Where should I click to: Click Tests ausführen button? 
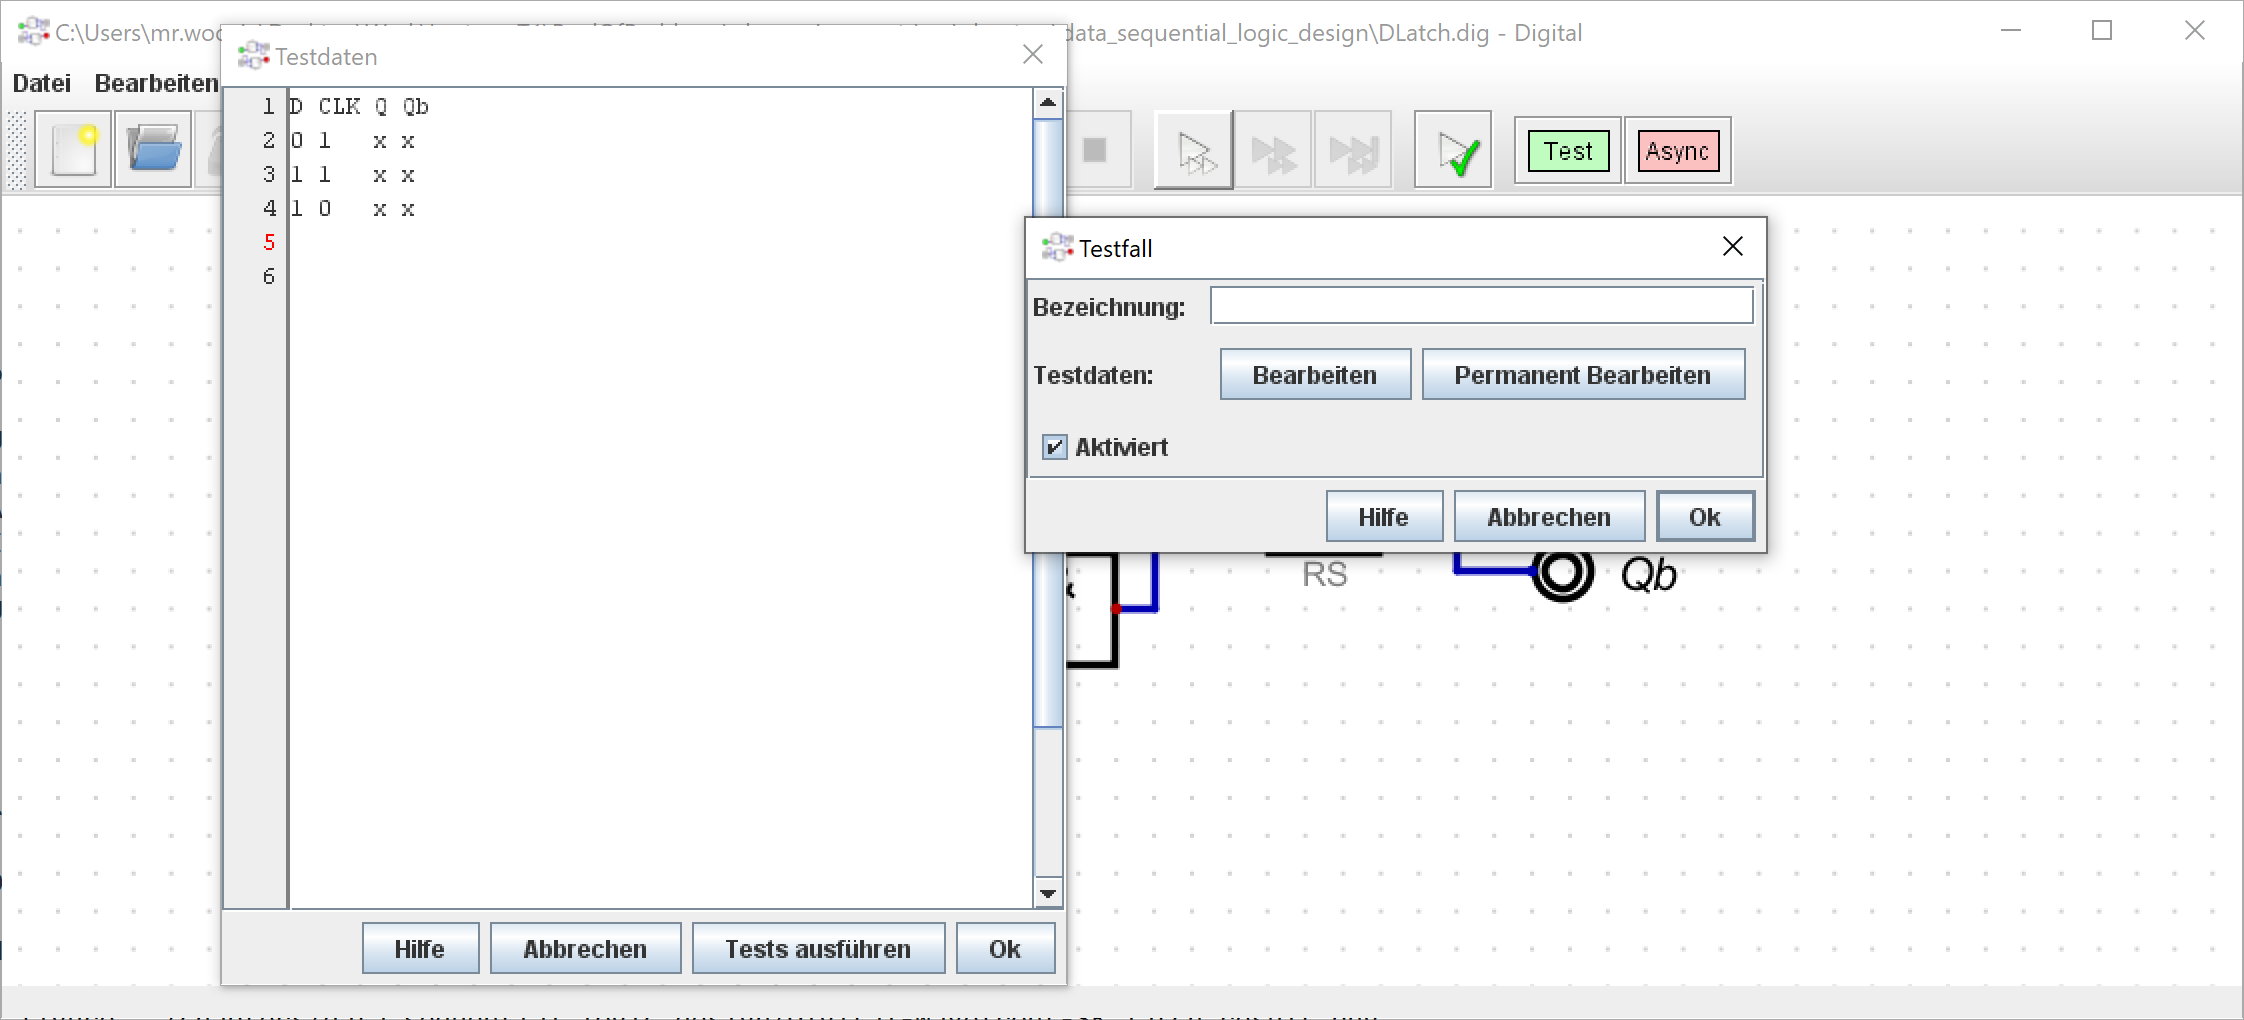tap(818, 949)
